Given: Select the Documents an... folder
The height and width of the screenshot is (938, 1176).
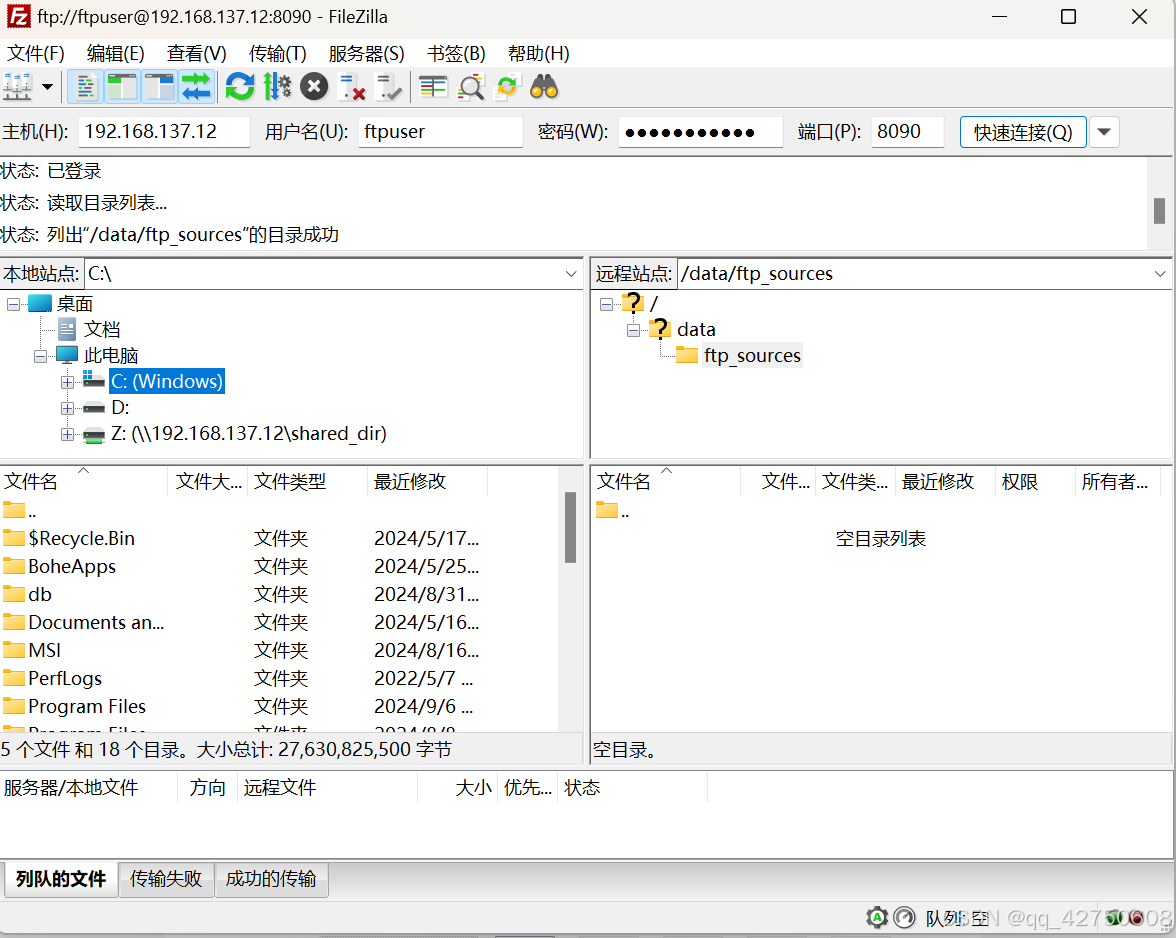Looking at the screenshot, I should click(96, 622).
